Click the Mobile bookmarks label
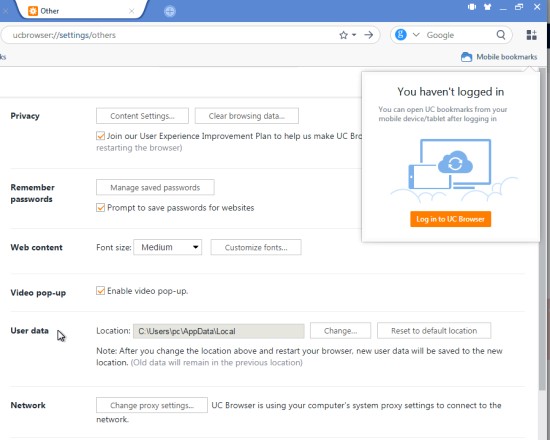Image resolution: width=550 pixels, height=440 pixels. click(507, 57)
